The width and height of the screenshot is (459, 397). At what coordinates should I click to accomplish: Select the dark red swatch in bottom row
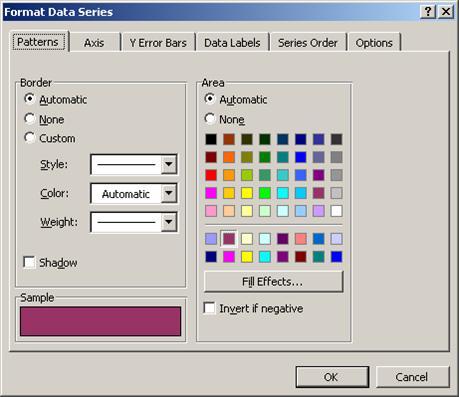tap(301, 257)
